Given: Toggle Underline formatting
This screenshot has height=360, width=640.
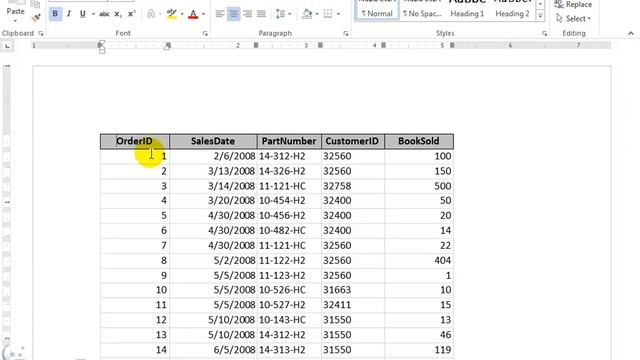Looking at the screenshot, I should click(x=83, y=14).
